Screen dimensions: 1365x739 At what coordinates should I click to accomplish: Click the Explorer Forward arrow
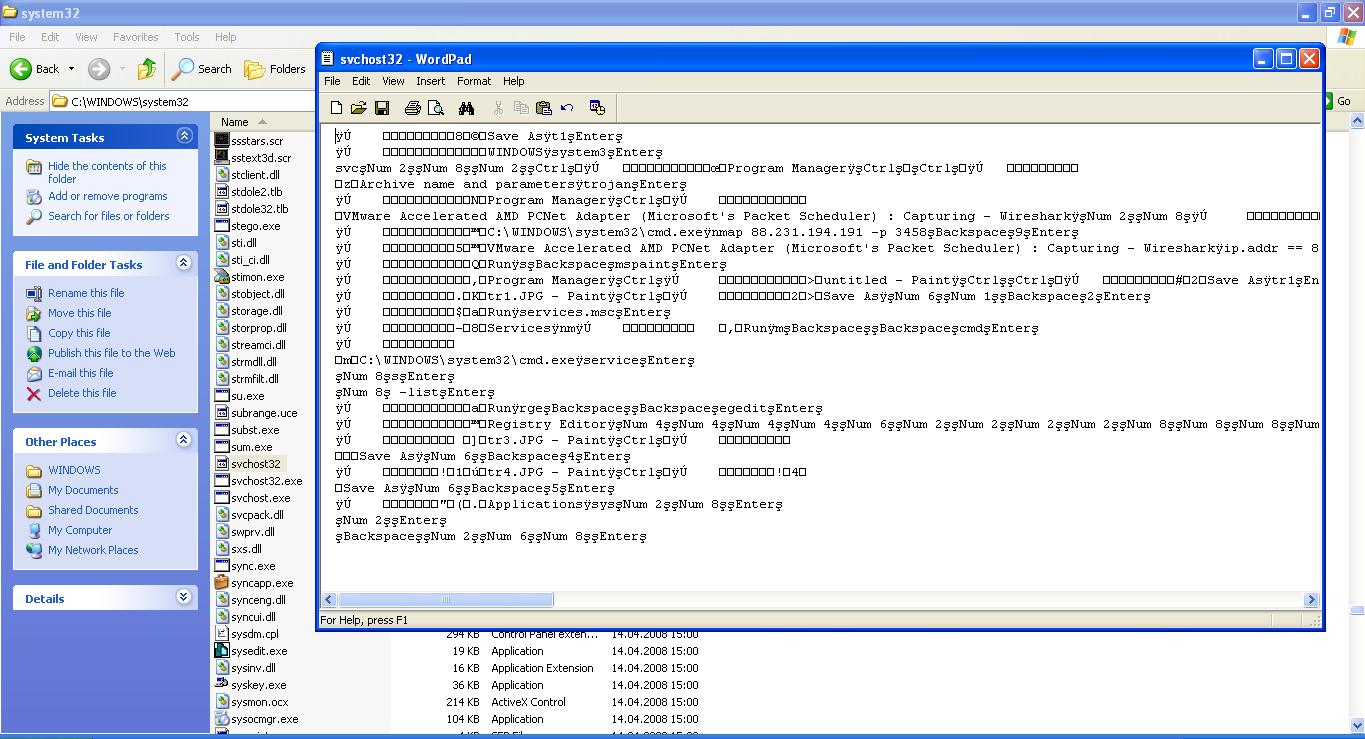[x=99, y=69]
